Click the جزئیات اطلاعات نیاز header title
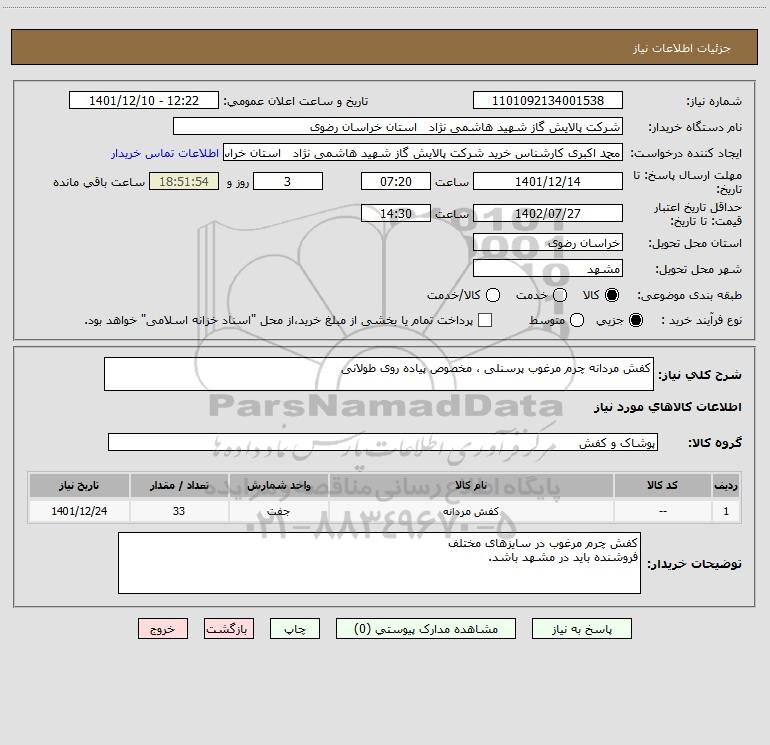The image size is (770, 745). (681, 48)
